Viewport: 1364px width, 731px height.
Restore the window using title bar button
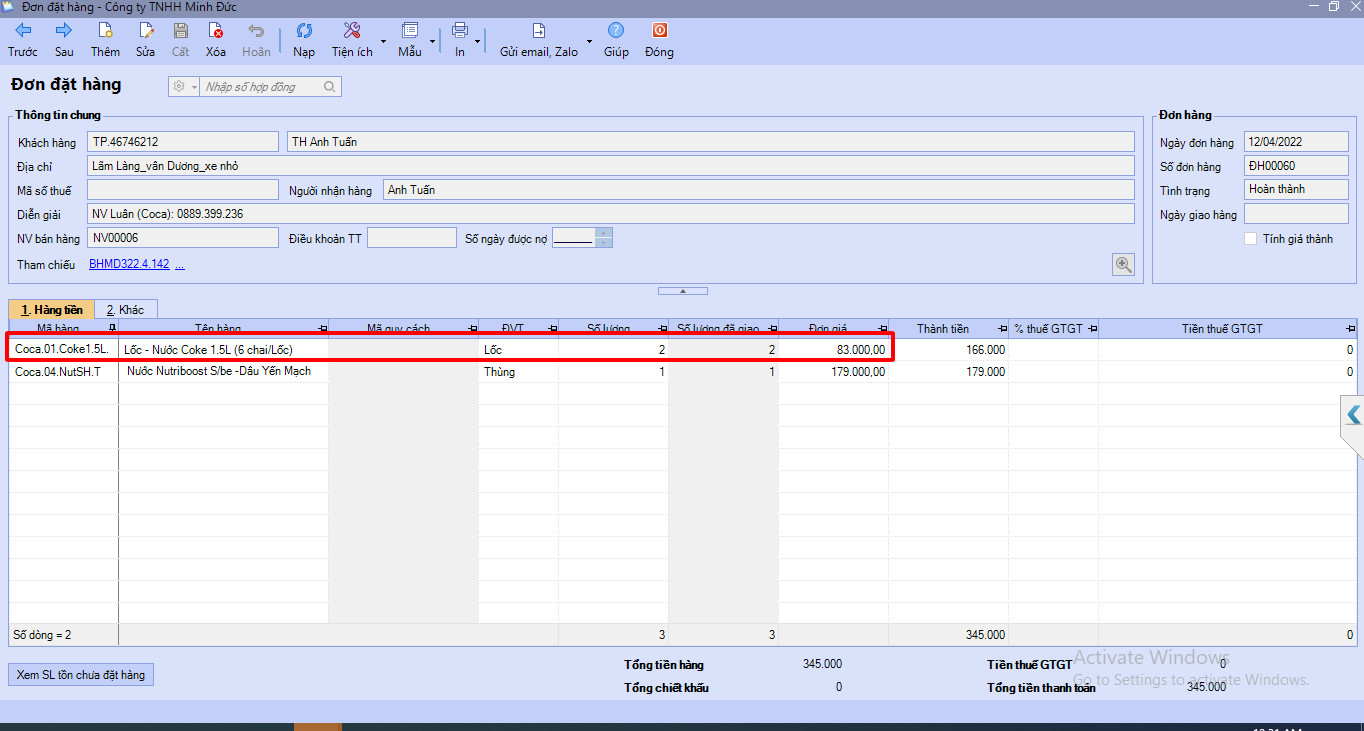coord(1334,6)
